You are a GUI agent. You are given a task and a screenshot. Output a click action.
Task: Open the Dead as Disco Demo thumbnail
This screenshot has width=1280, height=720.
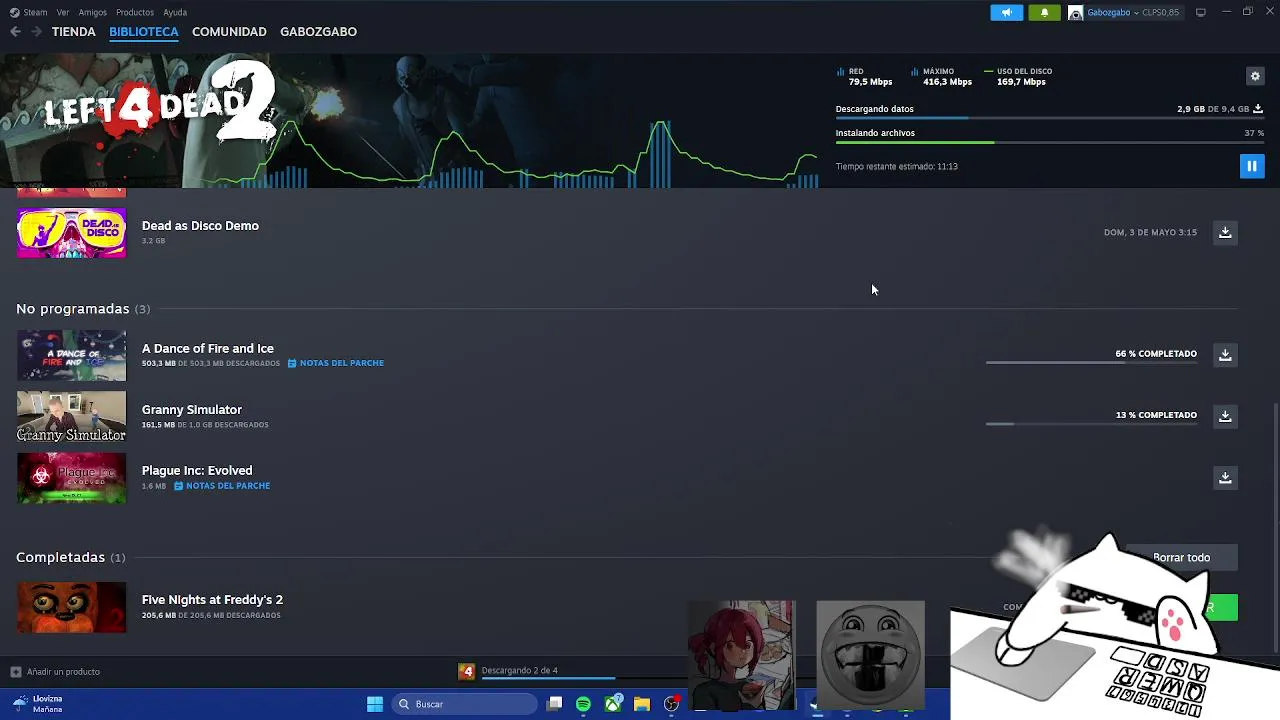[x=71, y=232]
